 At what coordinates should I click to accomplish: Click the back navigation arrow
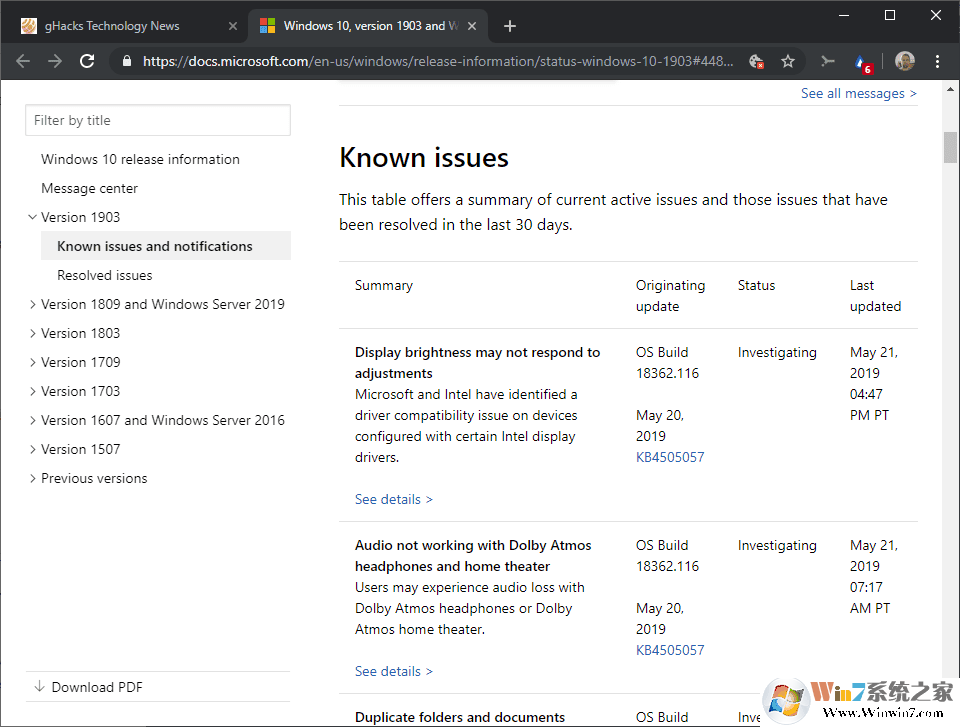click(22, 61)
